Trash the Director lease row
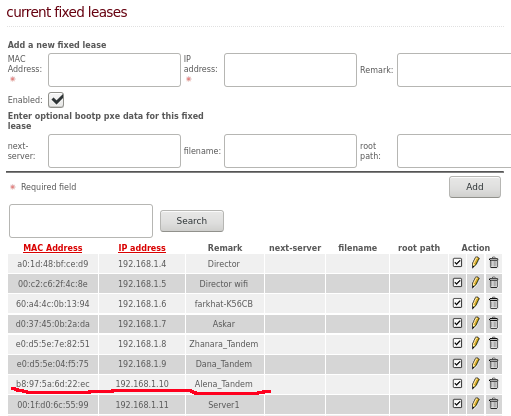This screenshot has height=416, width=511. [x=494, y=263]
